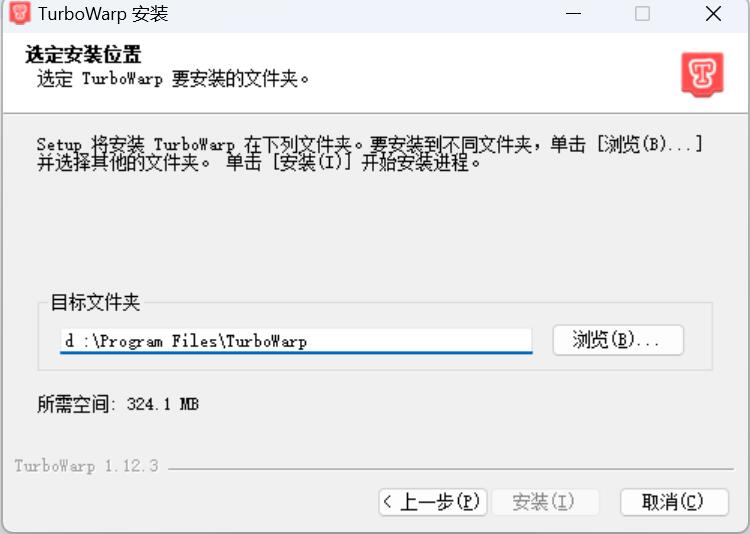Click the disabled 安装(I) install button
Viewport: 750px width, 534px height.
[x=545, y=502]
